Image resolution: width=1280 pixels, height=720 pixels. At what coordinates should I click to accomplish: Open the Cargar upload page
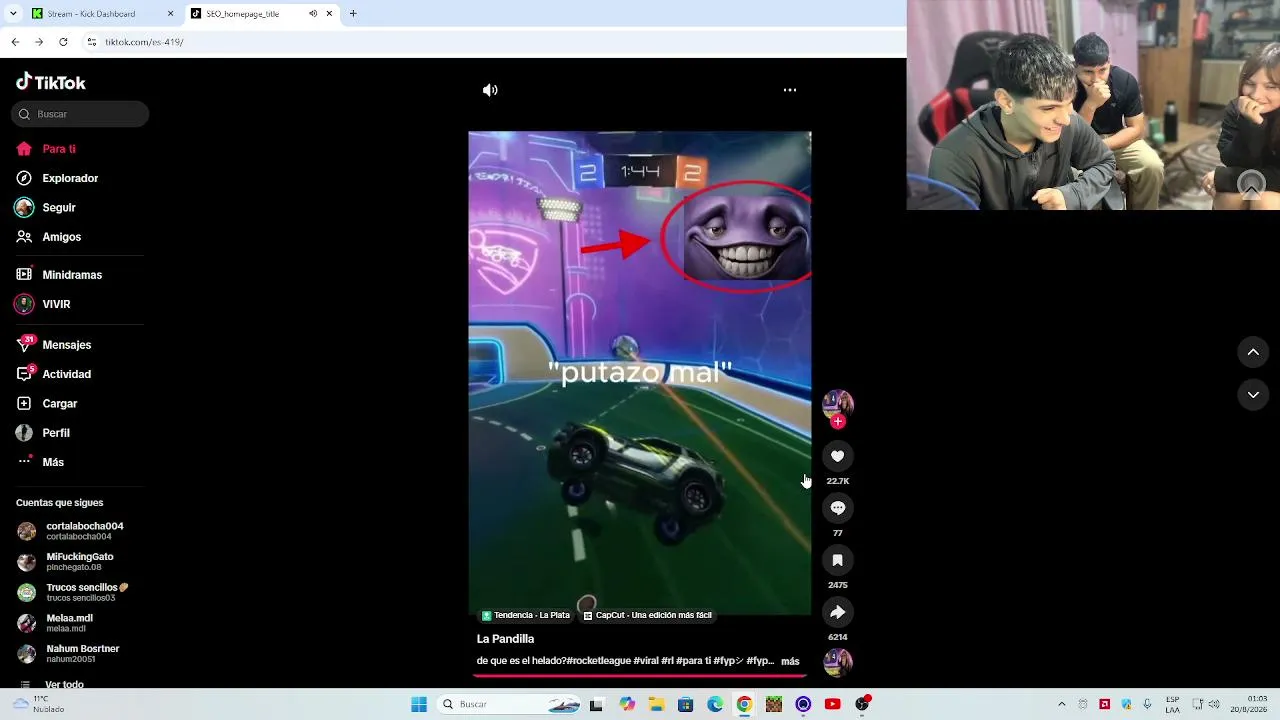click(x=47, y=404)
